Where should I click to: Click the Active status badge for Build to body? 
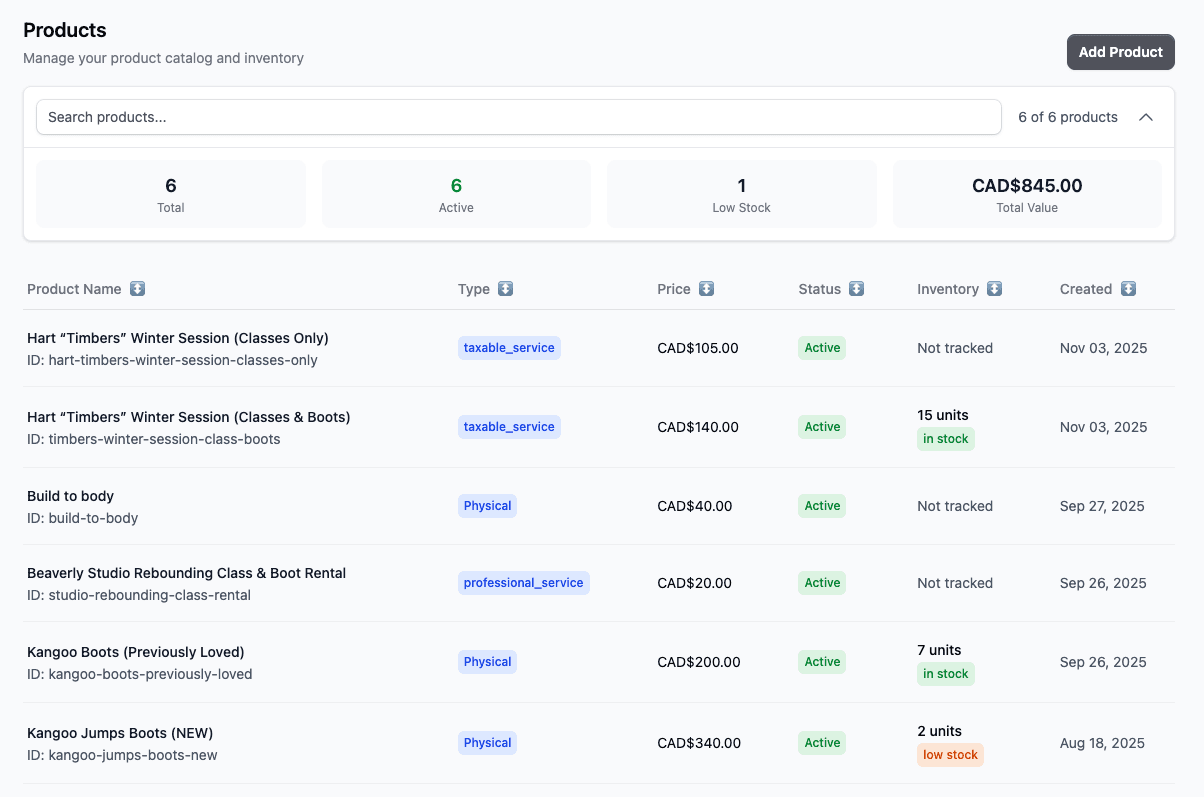(821, 505)
